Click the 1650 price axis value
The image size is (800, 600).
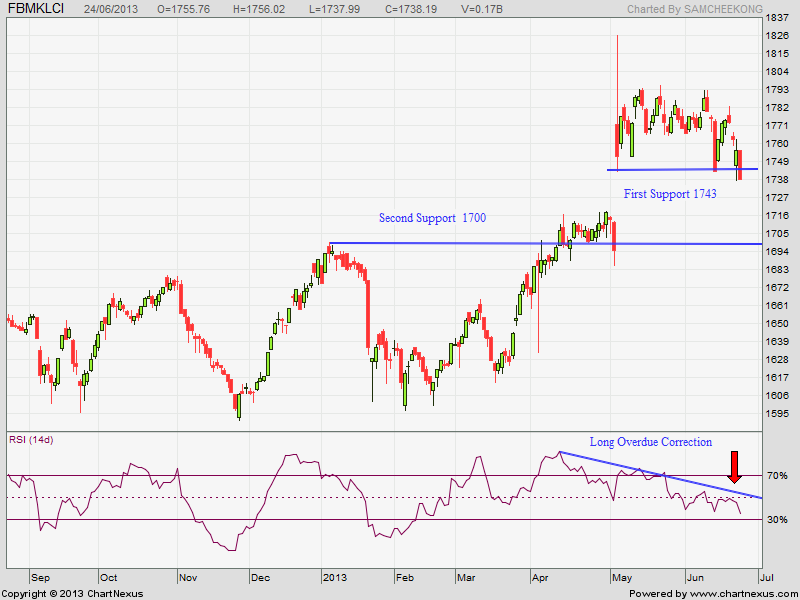tap(778, 323)
